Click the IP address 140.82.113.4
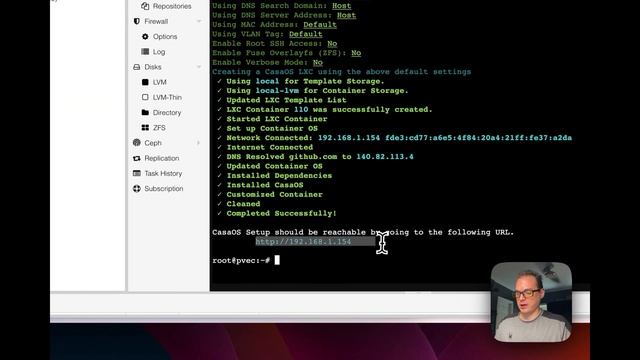This screenshot has height=360, width=640. coord(384,157)
